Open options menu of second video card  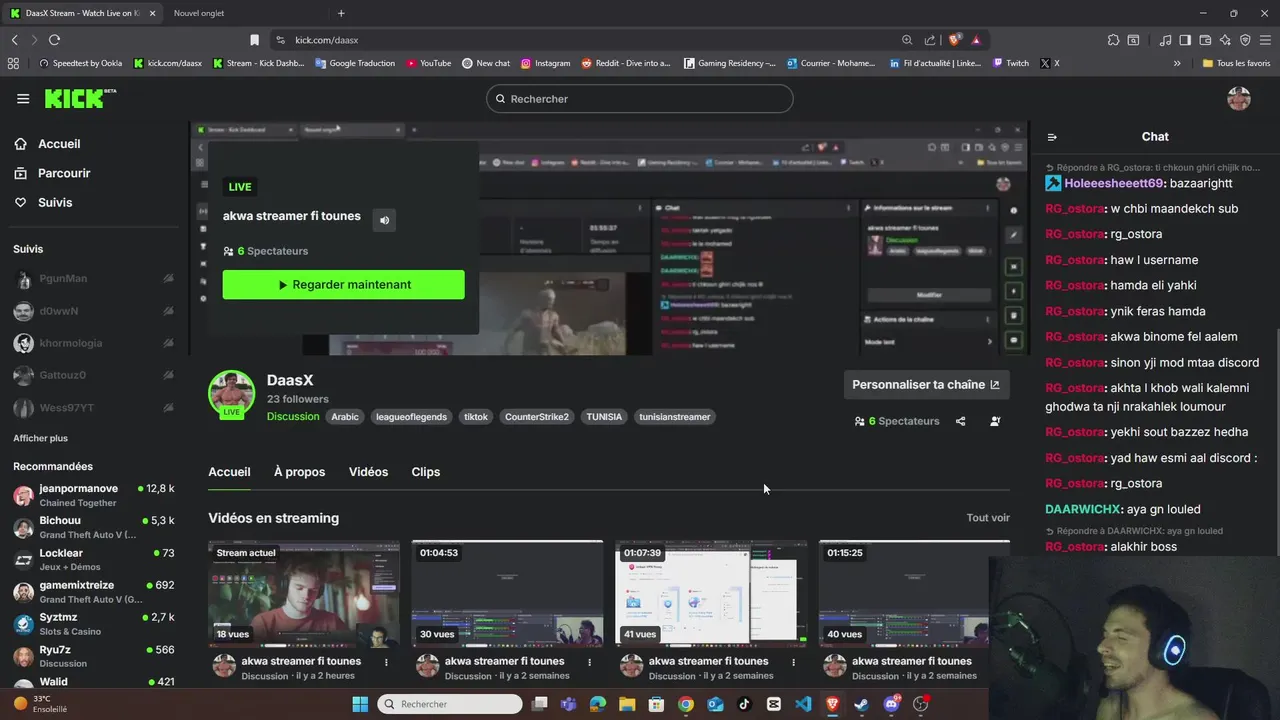[x=590, y=662]
